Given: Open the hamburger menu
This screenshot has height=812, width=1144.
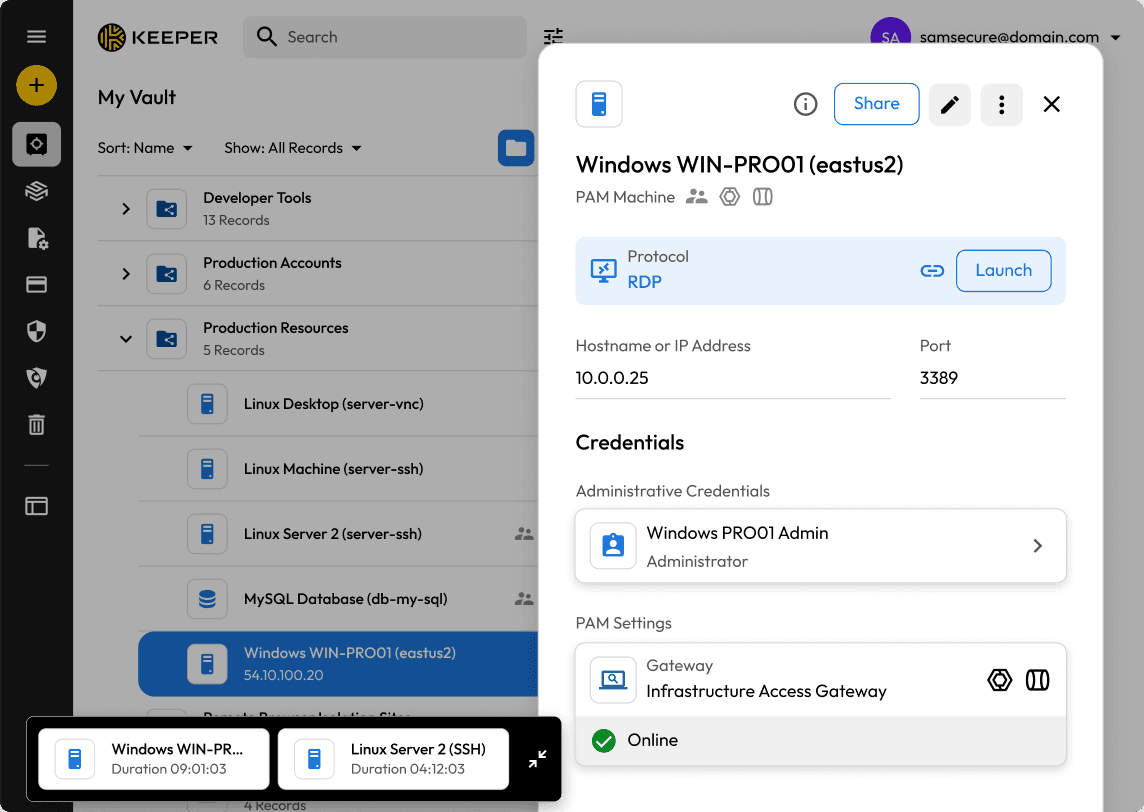Looking at the screenshot, I should tap(36, 37).
